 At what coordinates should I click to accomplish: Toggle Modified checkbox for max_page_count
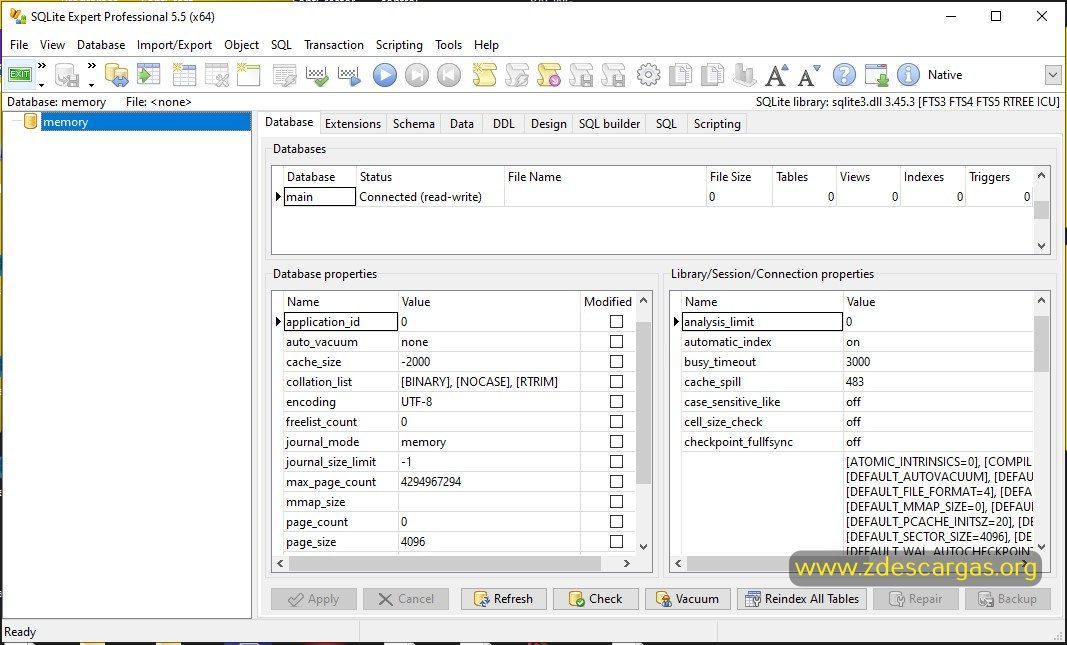(617, 482)
